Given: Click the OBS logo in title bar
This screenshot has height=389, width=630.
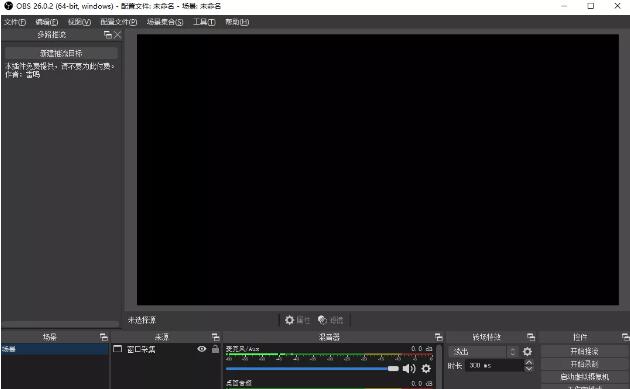Looking at the screenshot, I should [8, 6].
